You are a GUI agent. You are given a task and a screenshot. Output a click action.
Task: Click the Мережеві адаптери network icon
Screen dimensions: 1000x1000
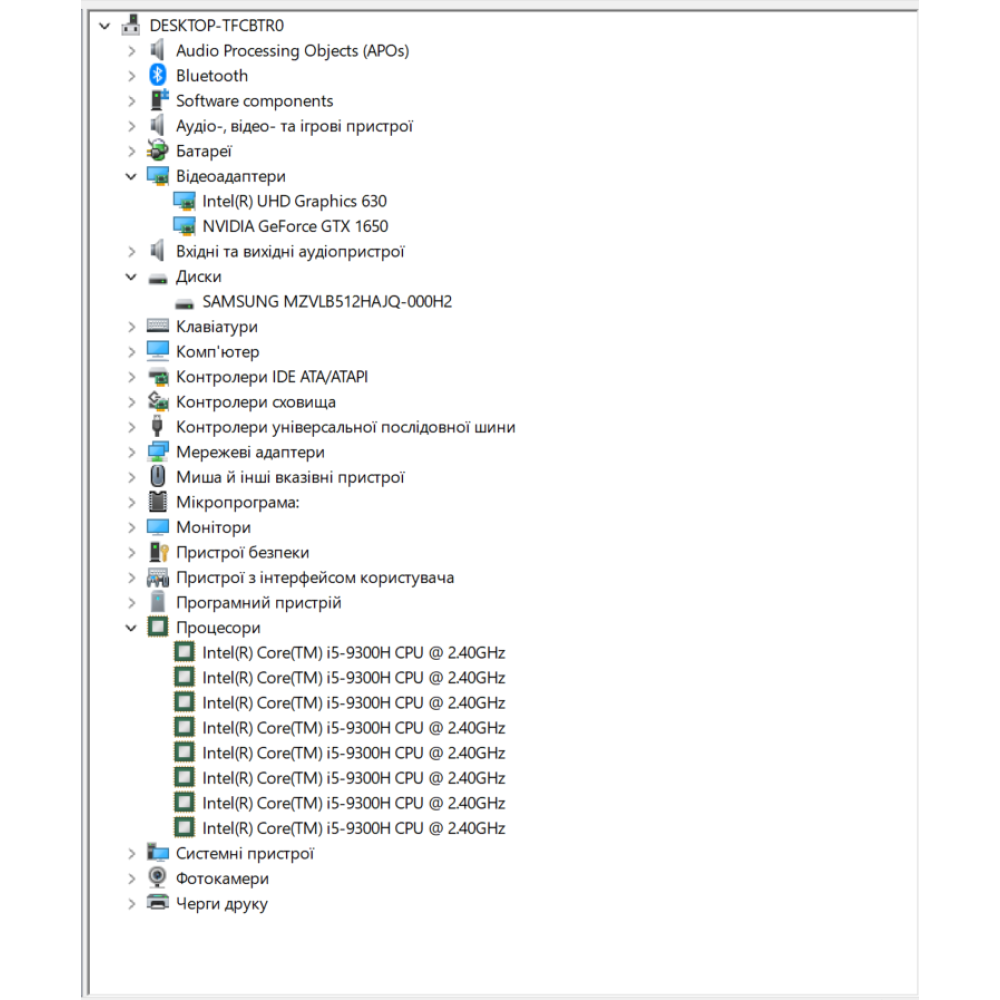[158, 452]
